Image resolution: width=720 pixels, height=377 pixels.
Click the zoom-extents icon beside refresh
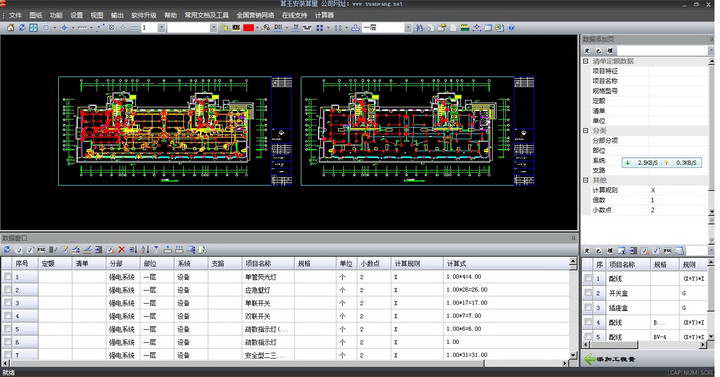point(34,28)
